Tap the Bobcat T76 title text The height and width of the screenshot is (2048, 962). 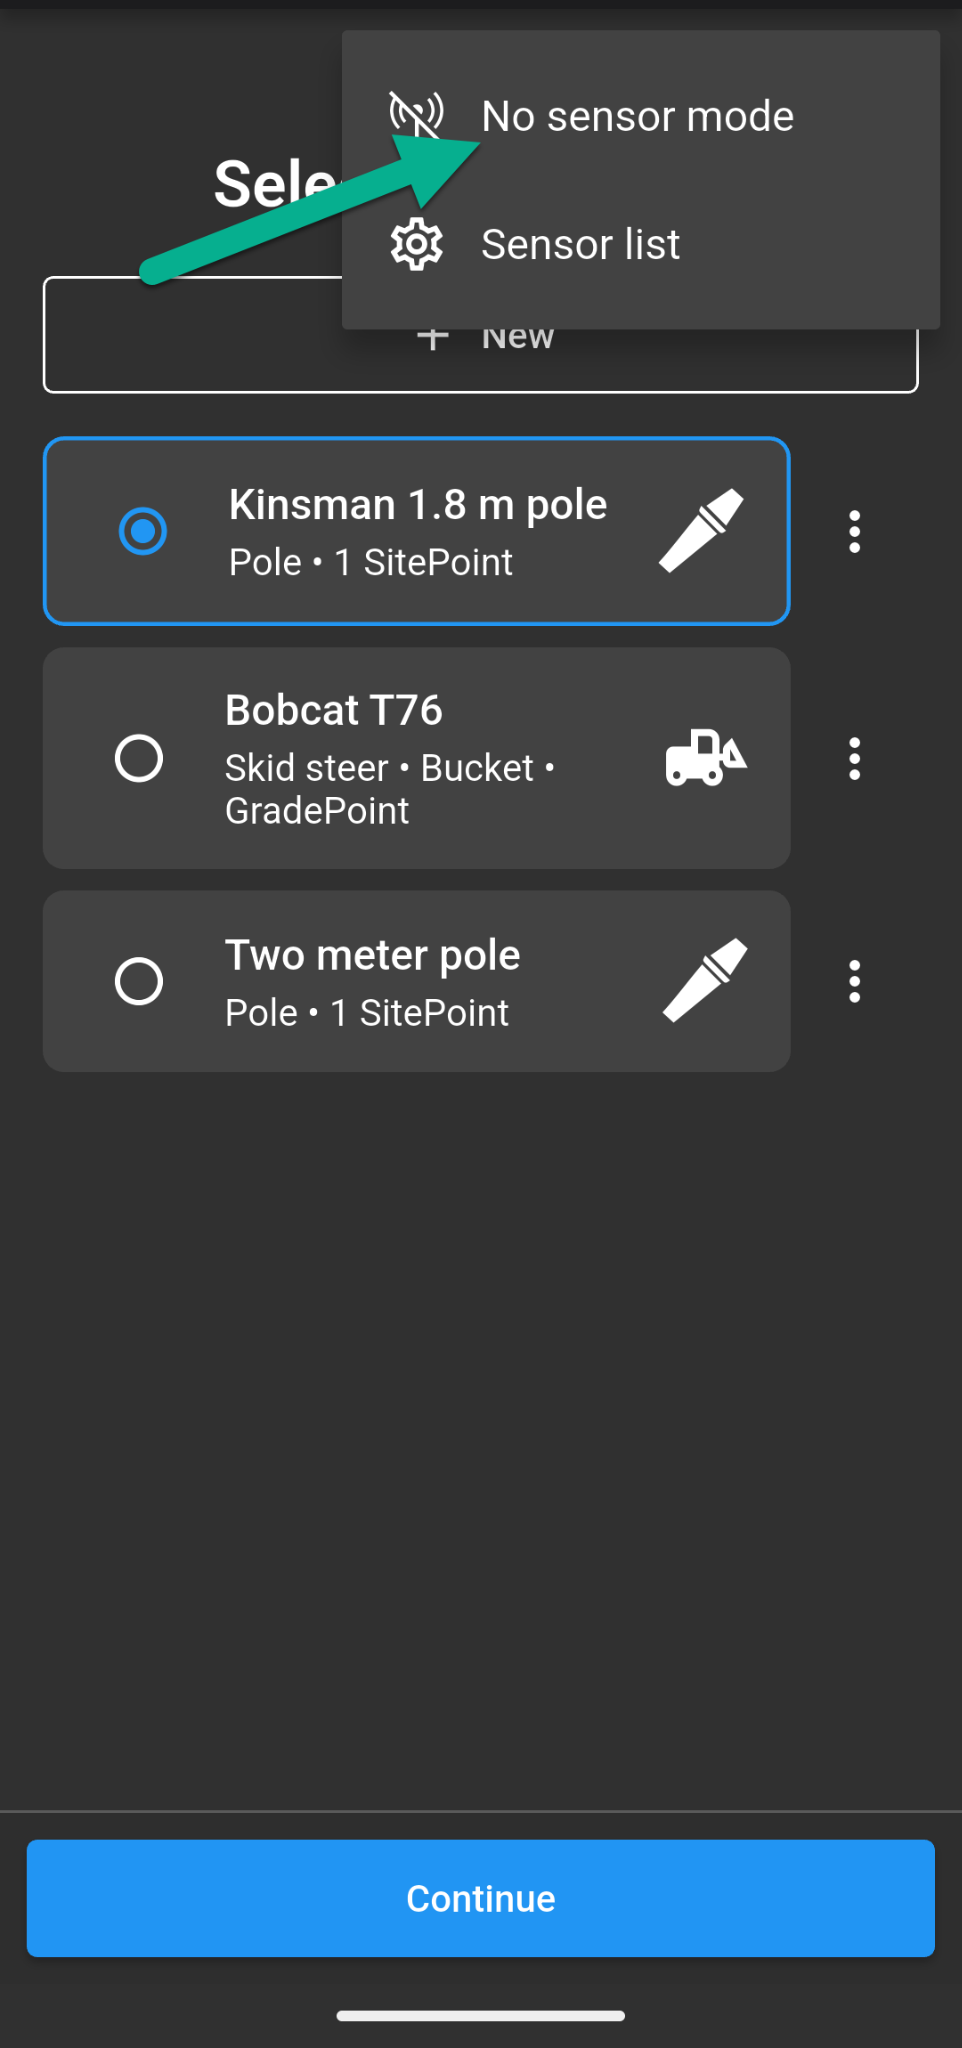click(334, 710)
